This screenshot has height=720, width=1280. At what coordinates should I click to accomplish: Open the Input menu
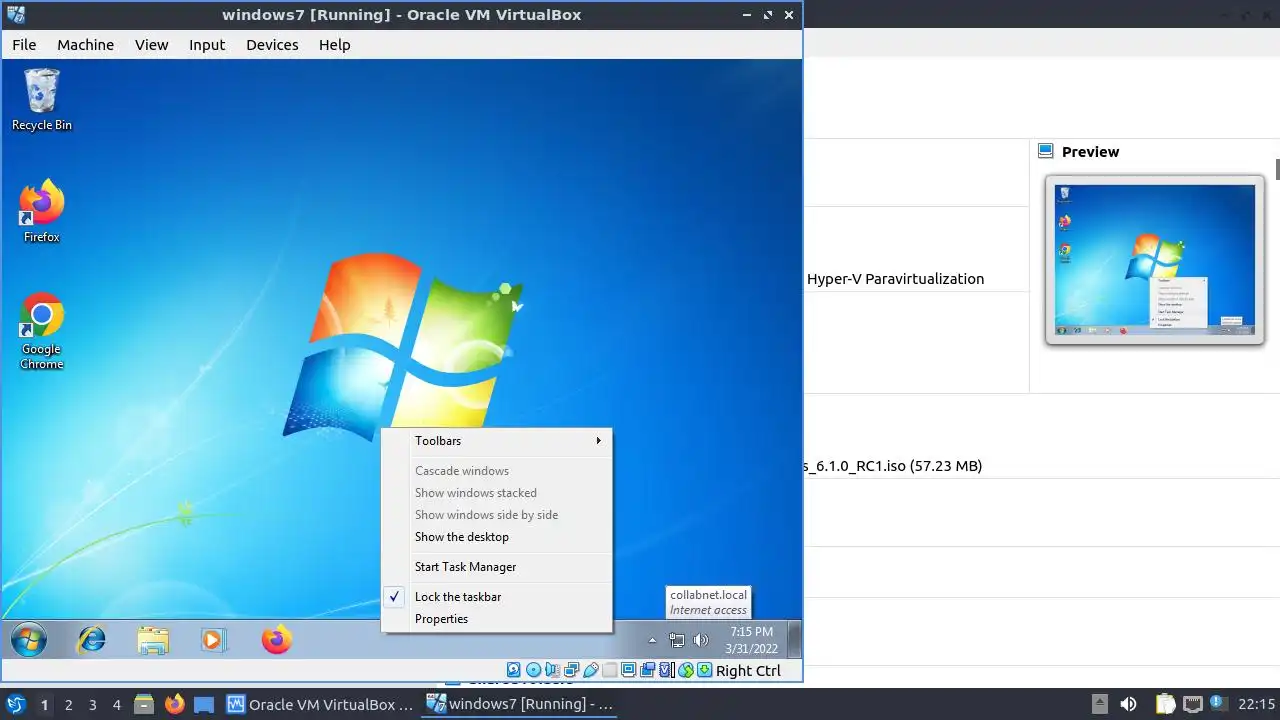click(x=207, y=45)
